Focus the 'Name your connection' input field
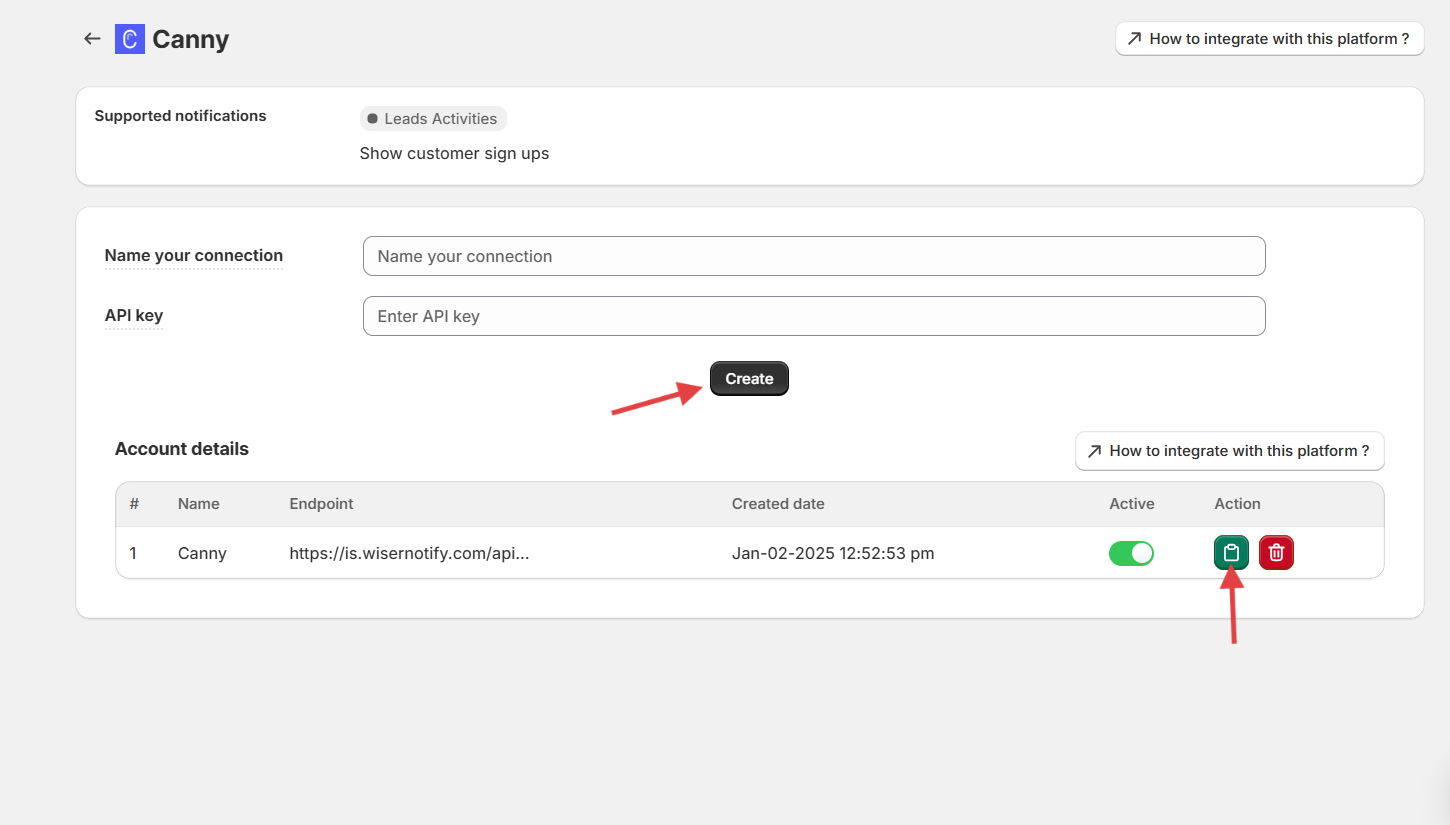Image resolution: width=1450 pixels, height=825 pixels. coord(813,256)
